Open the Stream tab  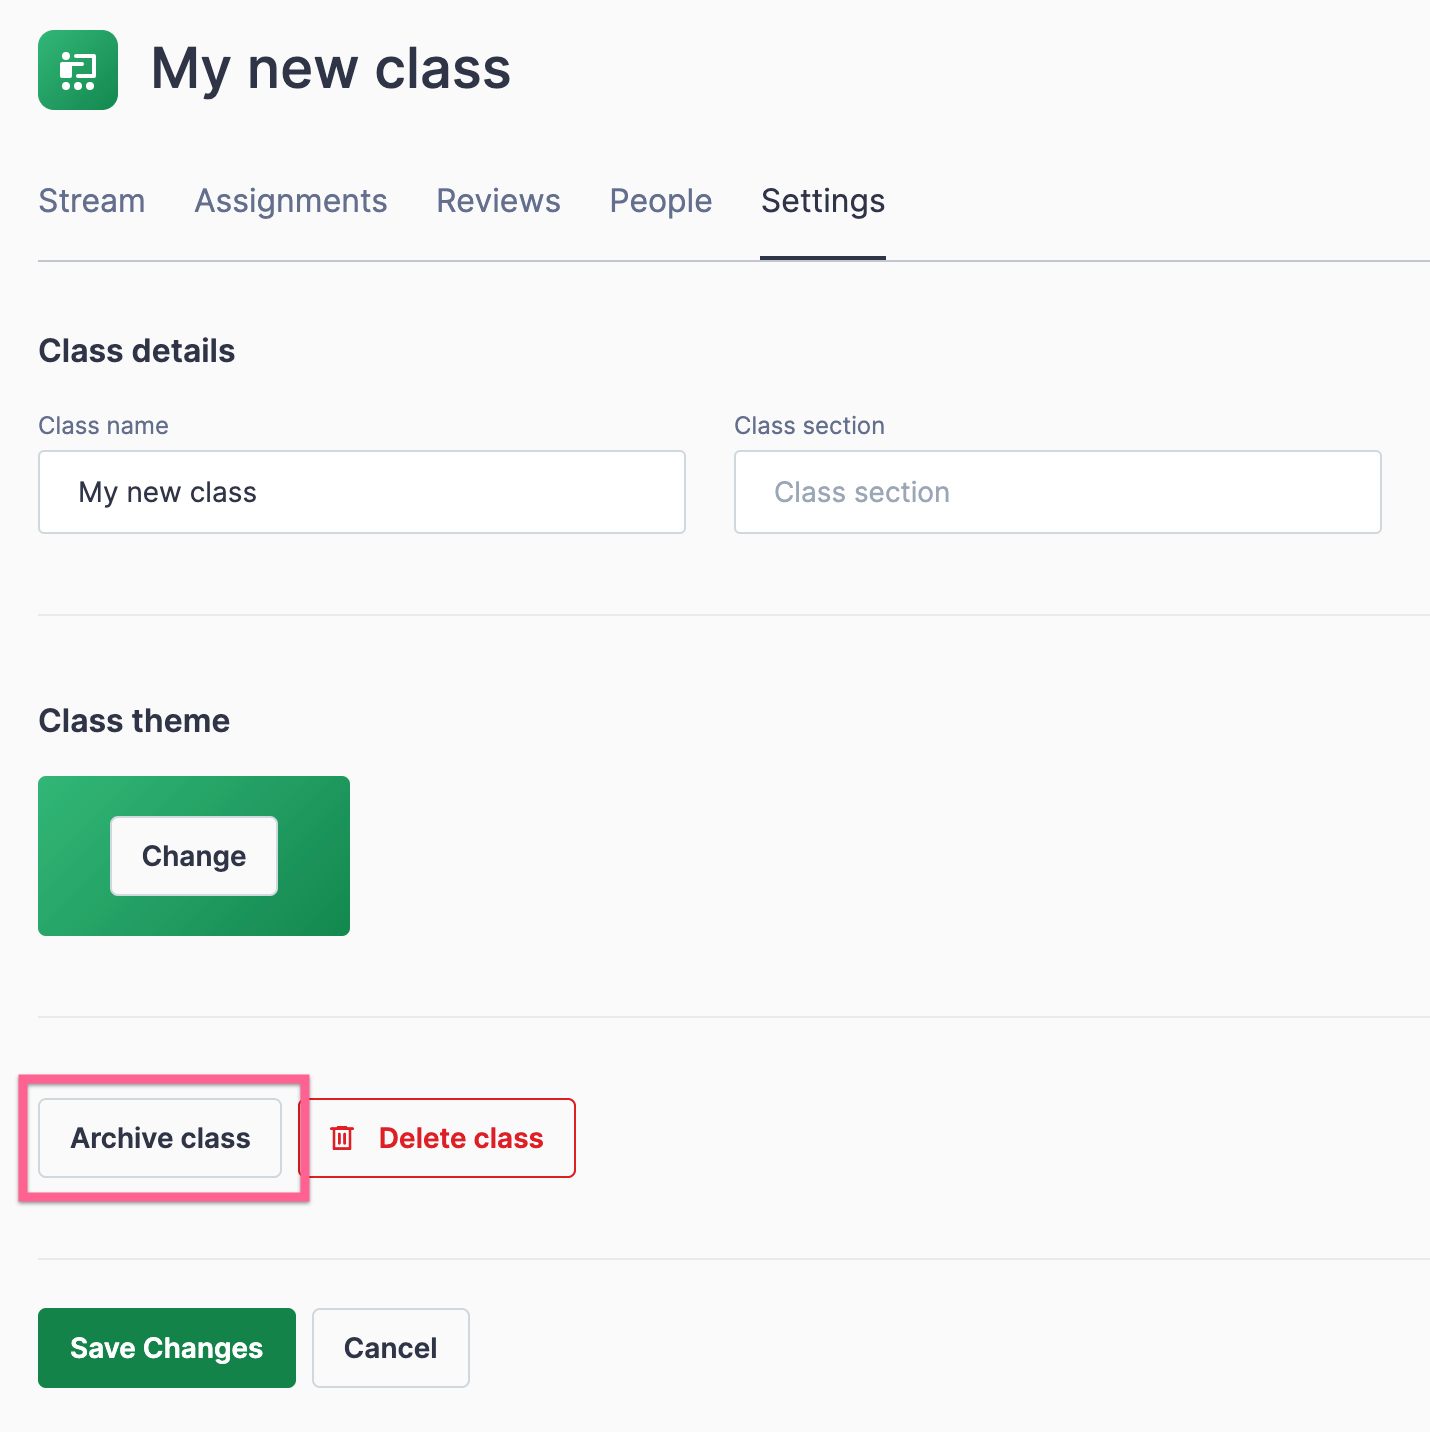(92, 201)
